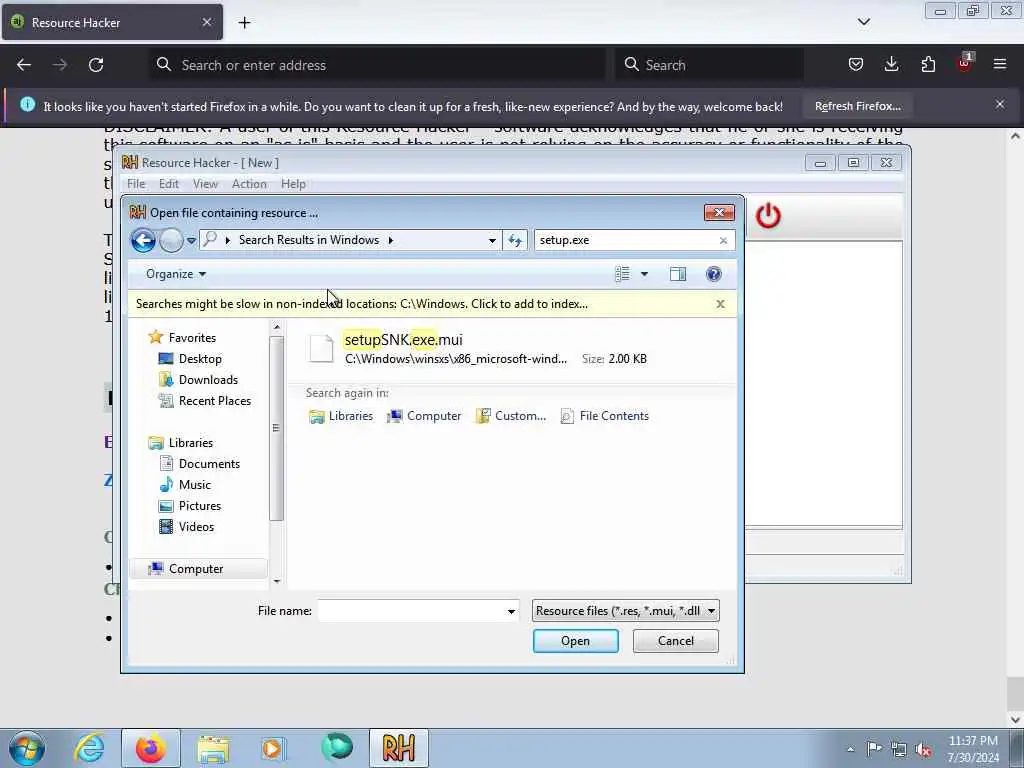Reload the page in Firefox
1024x768 pixels.
tap(96, 65)
